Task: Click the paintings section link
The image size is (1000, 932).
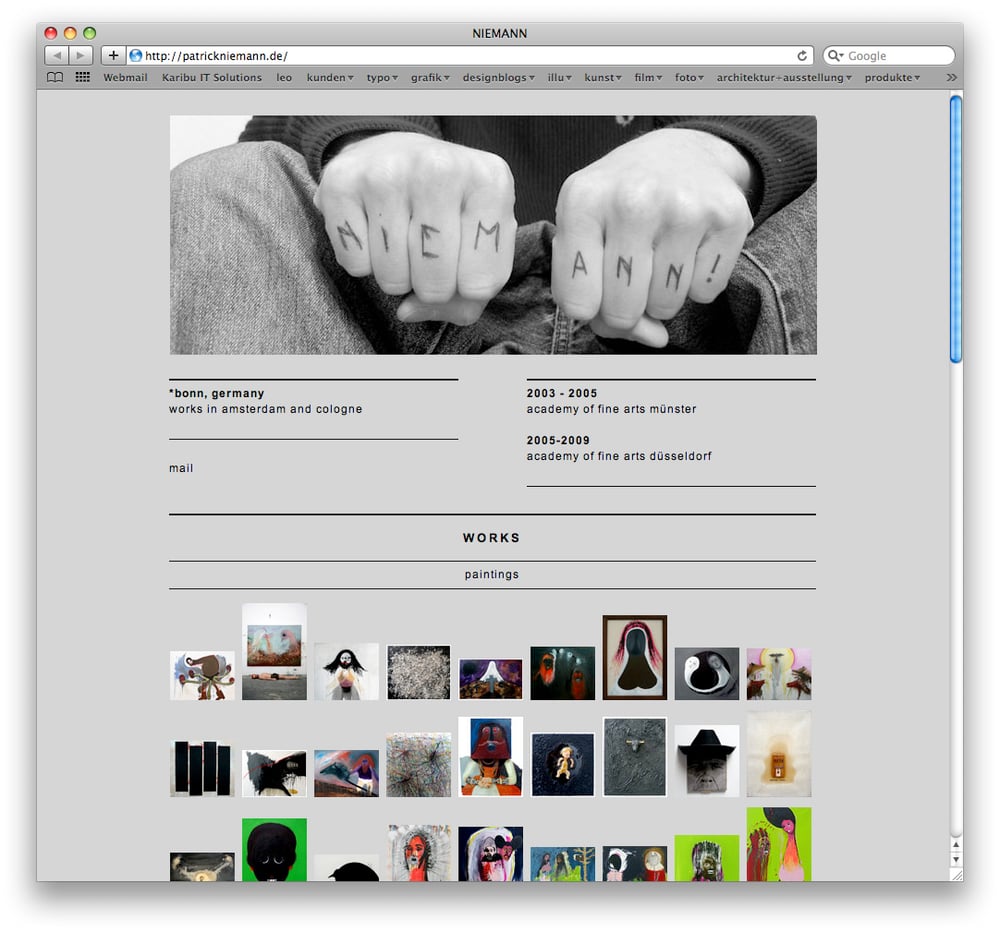Action: point(492,574)
